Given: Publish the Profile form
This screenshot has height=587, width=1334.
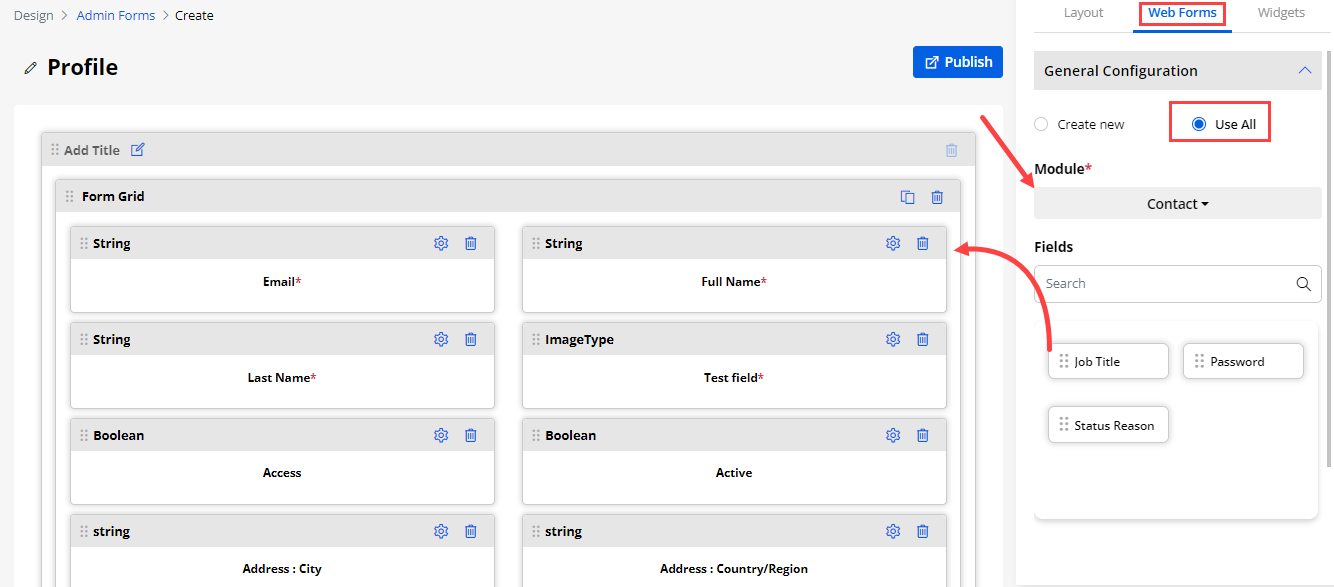Looking at the screenshot, I should point(957,62).
